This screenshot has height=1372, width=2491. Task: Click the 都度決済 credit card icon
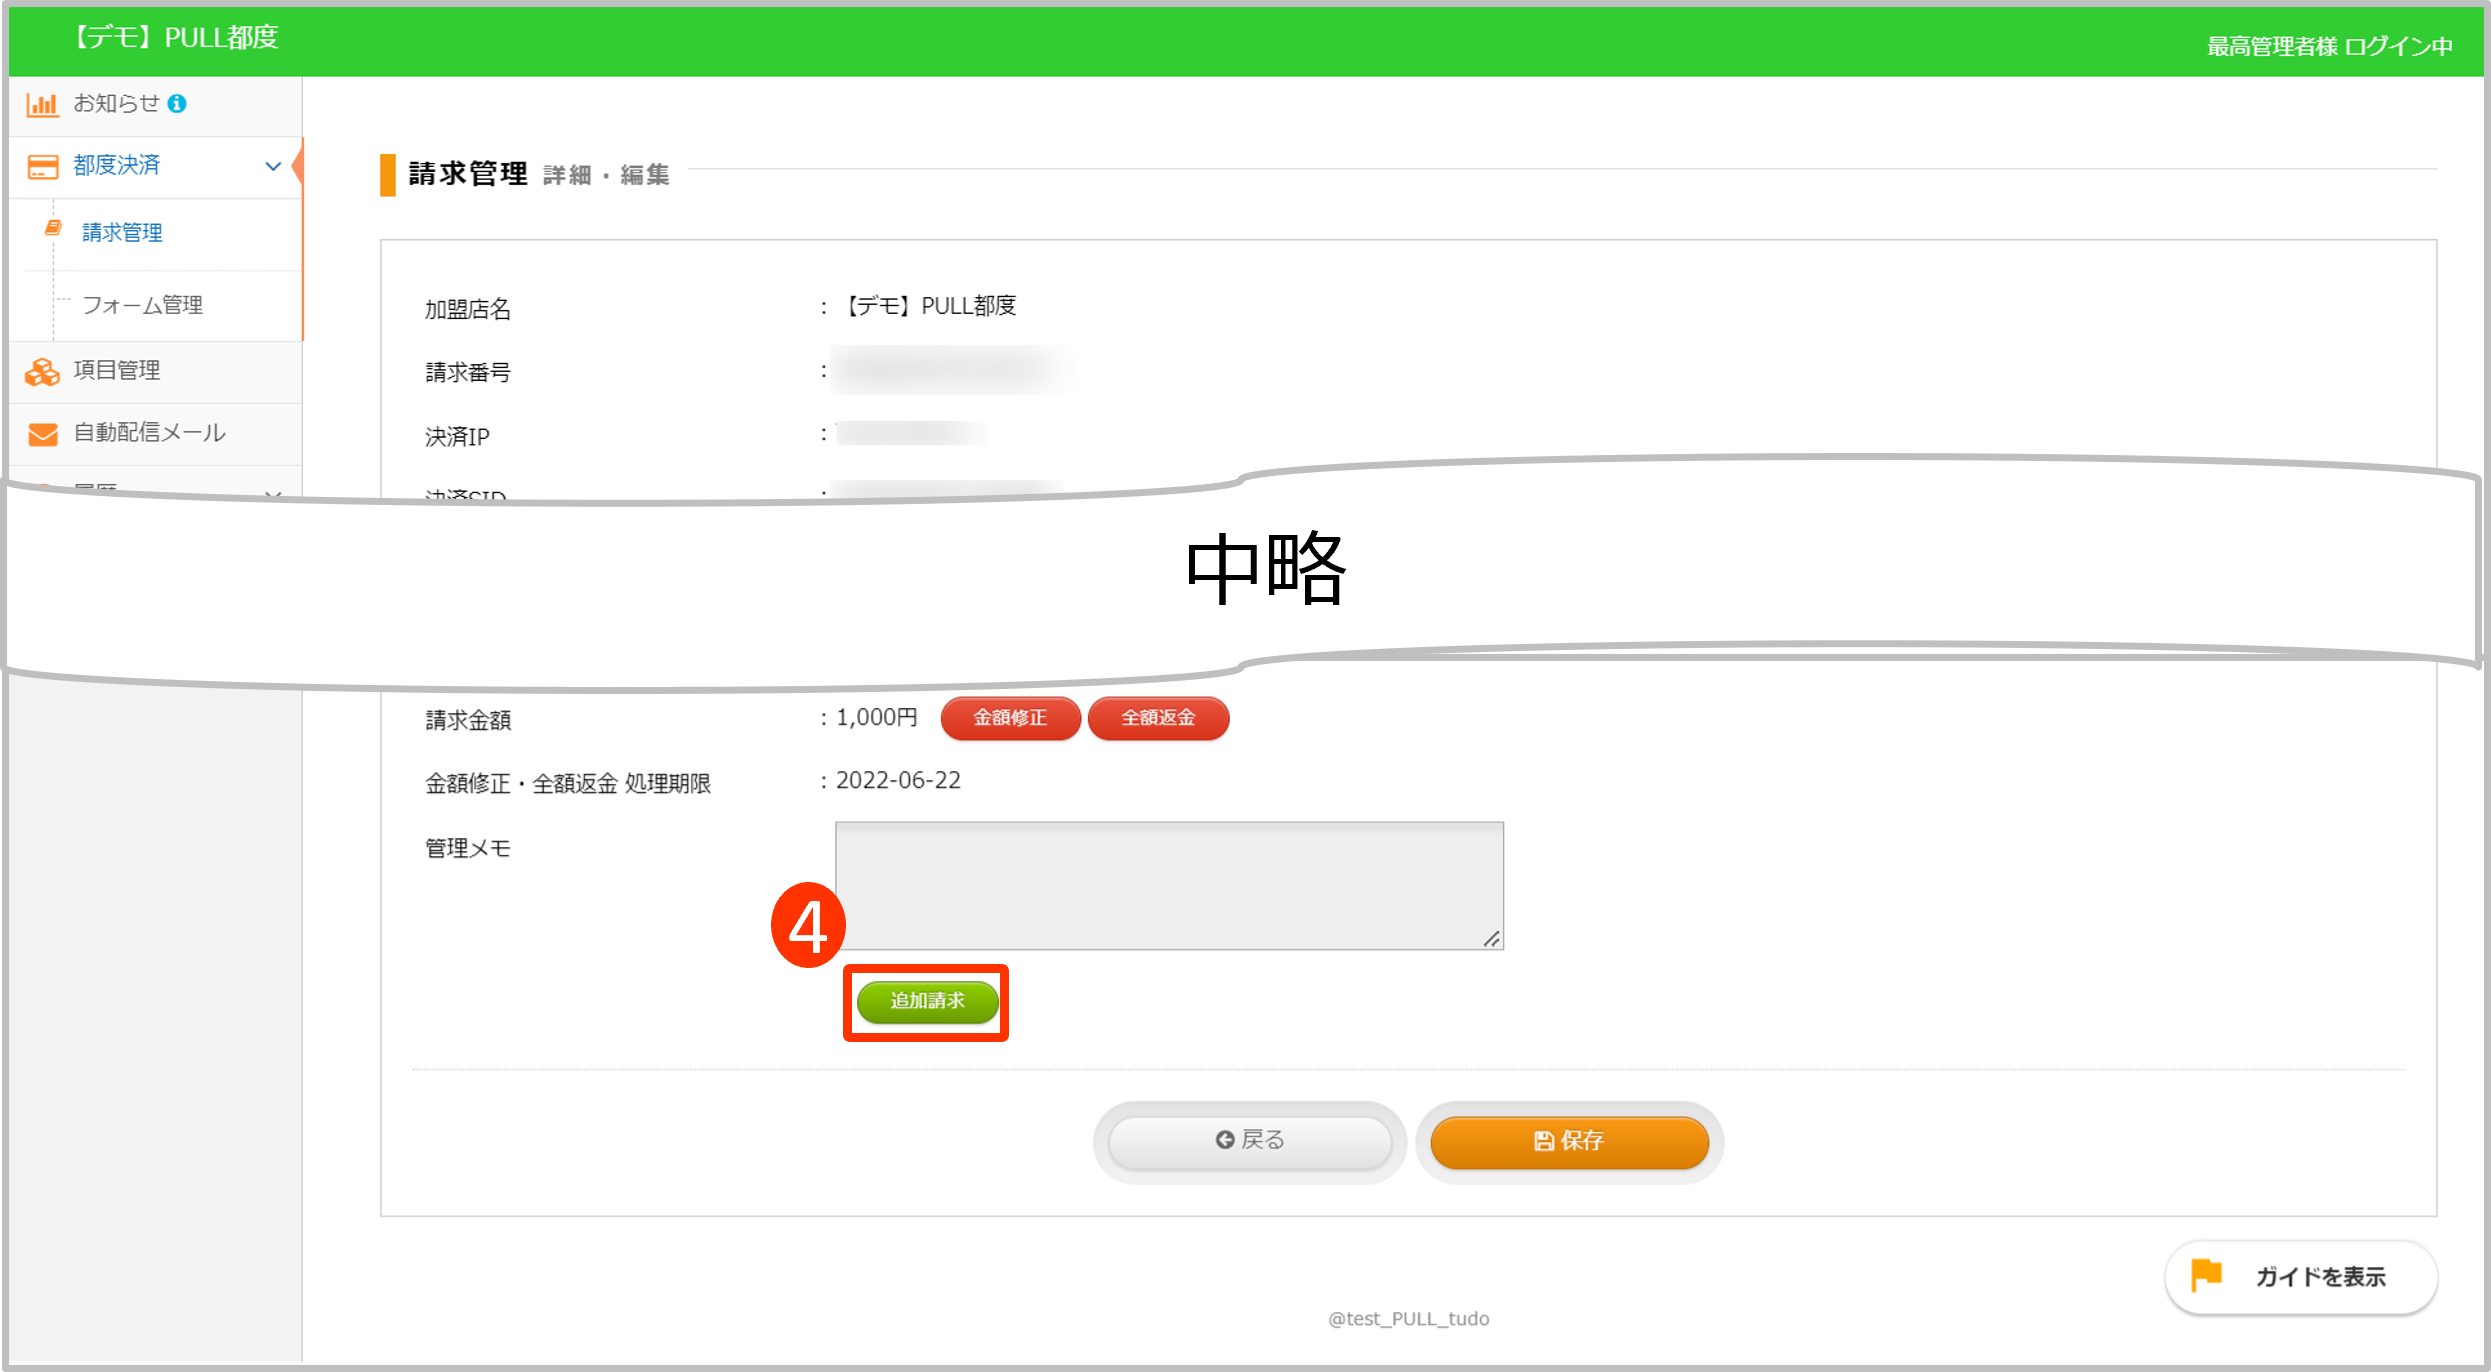click(x=42, y=166)
